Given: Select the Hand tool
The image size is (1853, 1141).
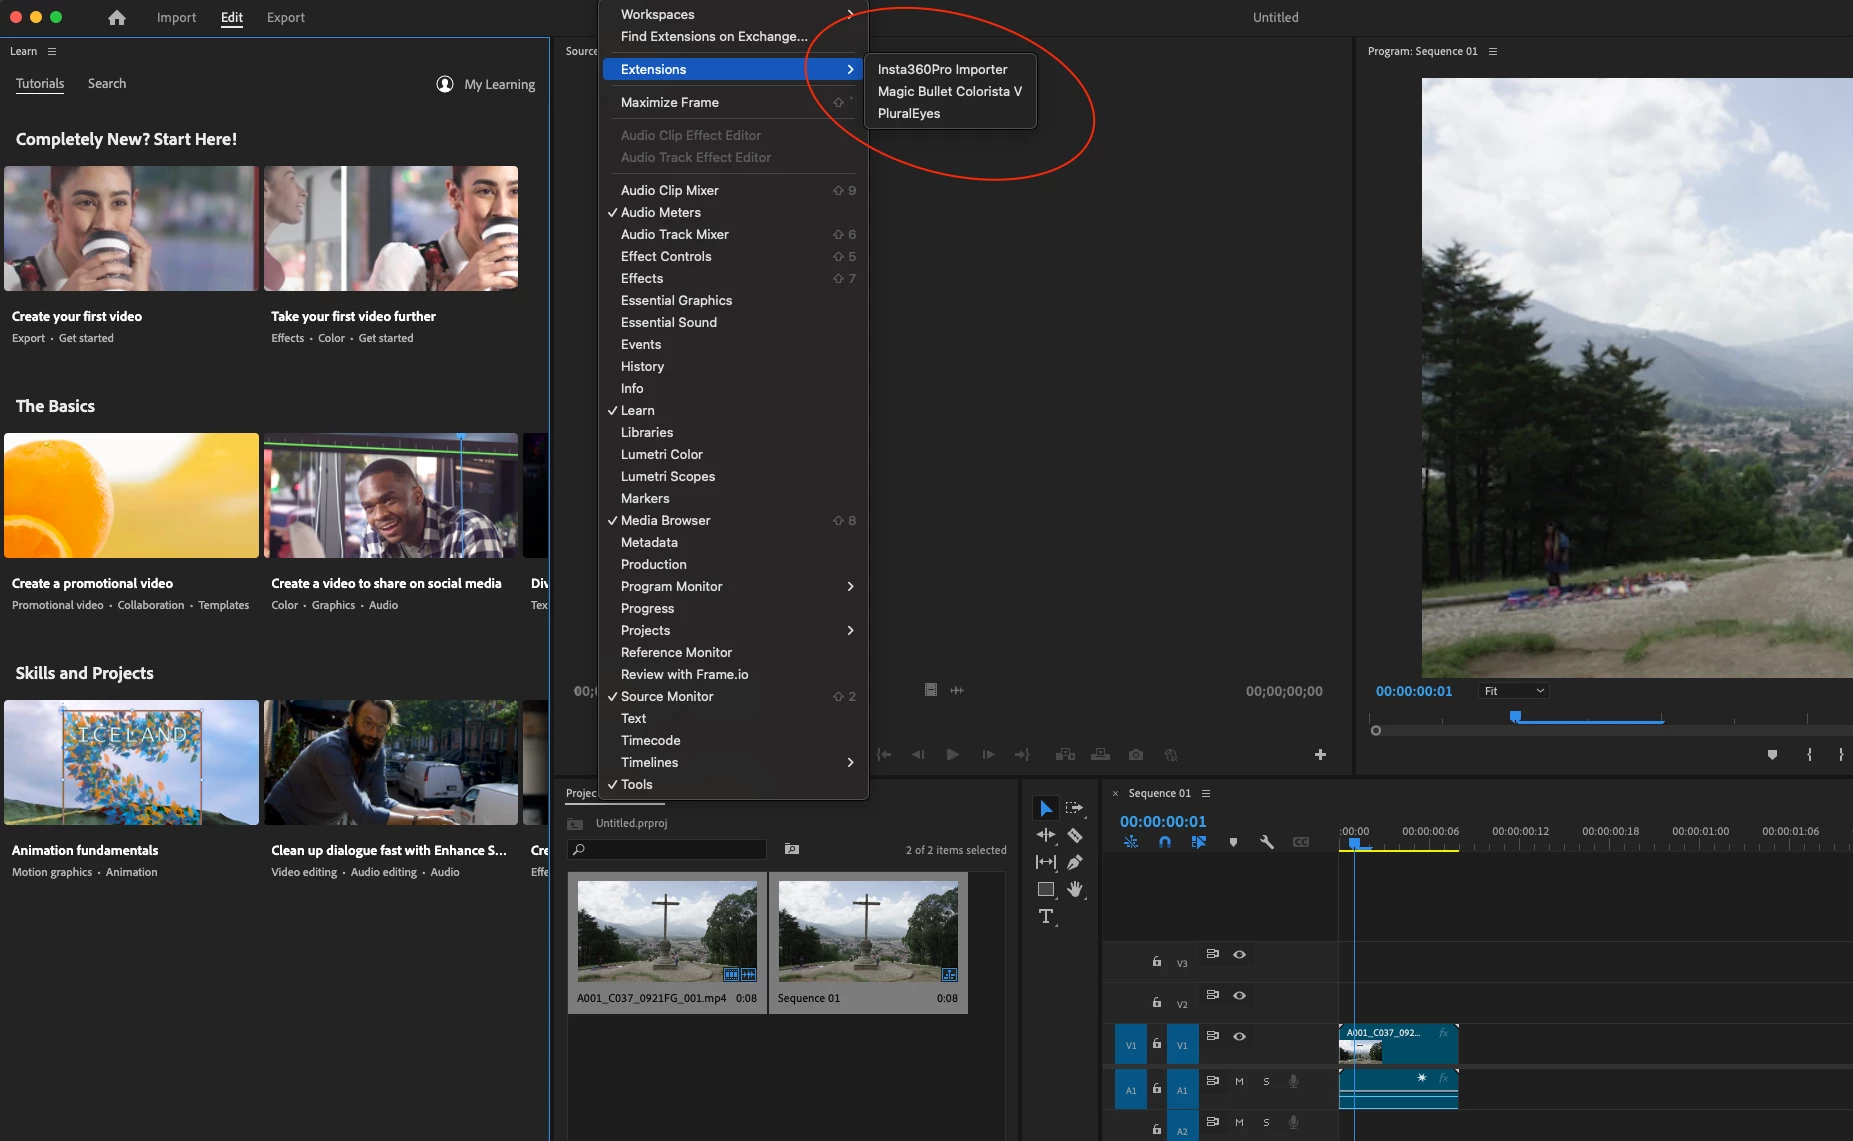Looking at the screenshot, I should [1075, 889].
